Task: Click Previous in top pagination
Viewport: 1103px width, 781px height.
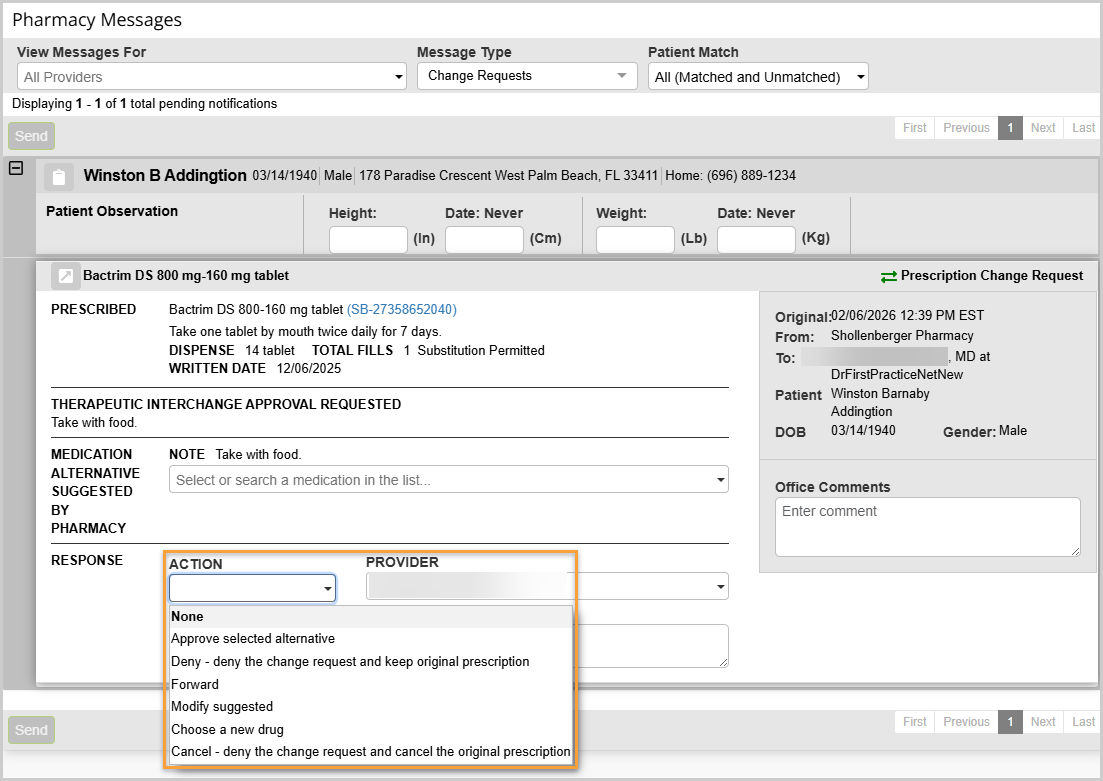Action: 966,127
